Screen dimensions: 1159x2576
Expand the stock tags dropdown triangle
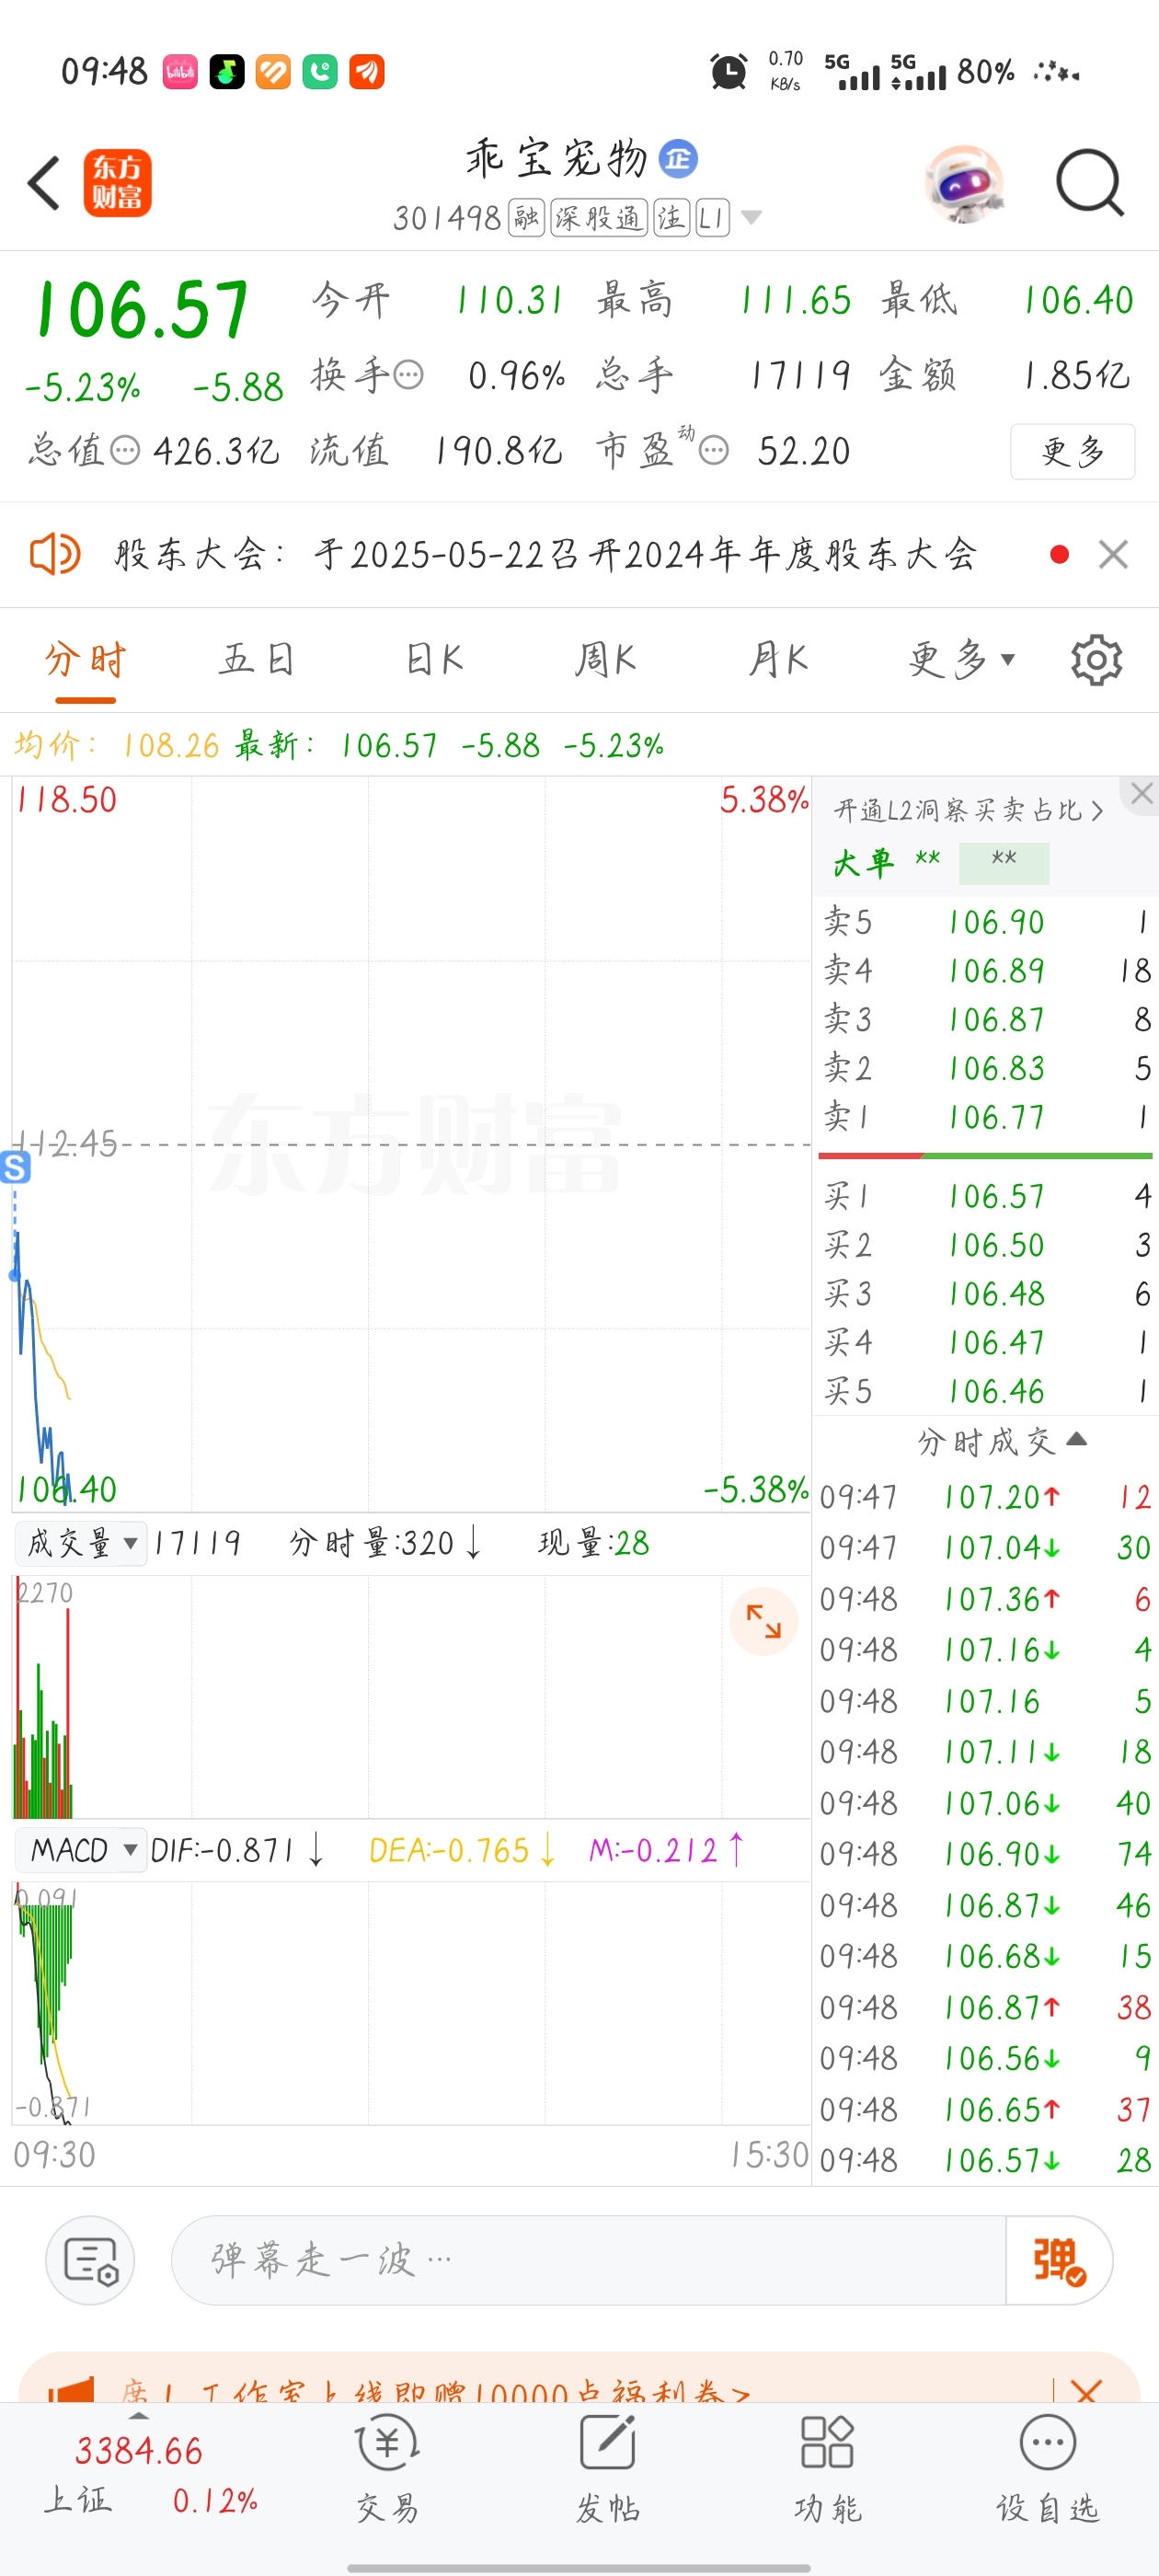(x=752, y=217)
